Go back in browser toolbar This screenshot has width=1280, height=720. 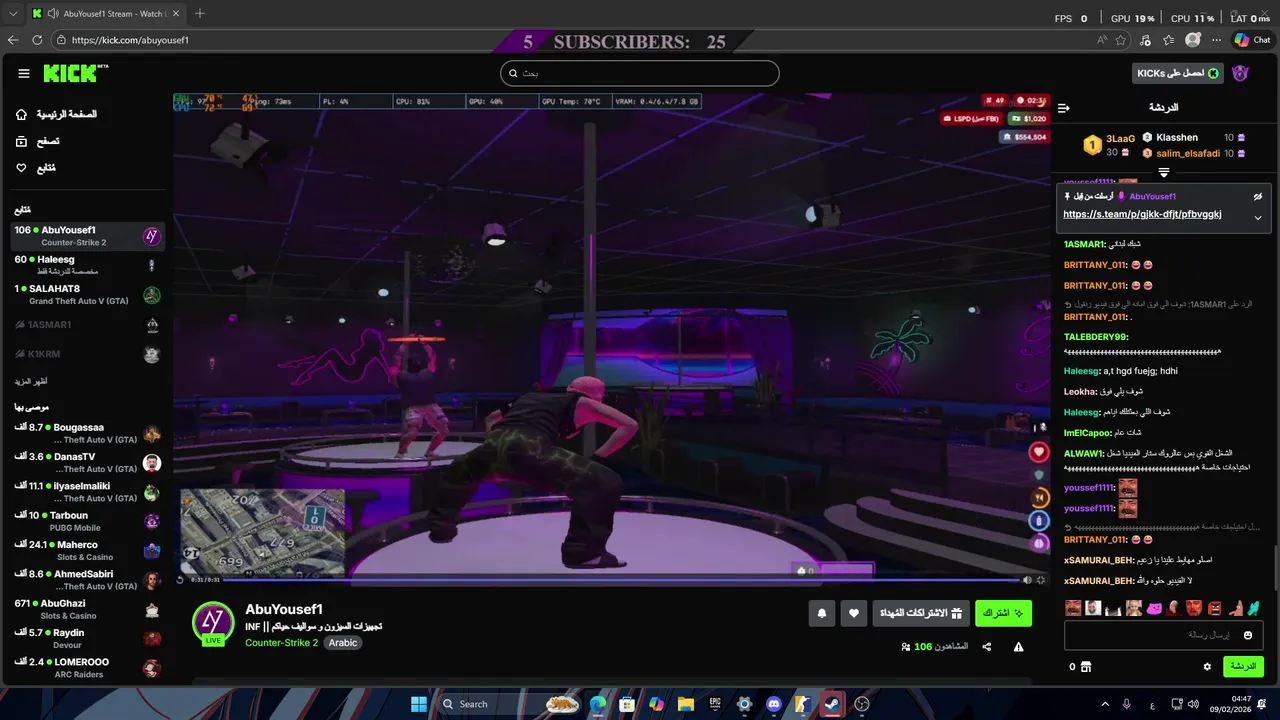(x=13, y=40)
